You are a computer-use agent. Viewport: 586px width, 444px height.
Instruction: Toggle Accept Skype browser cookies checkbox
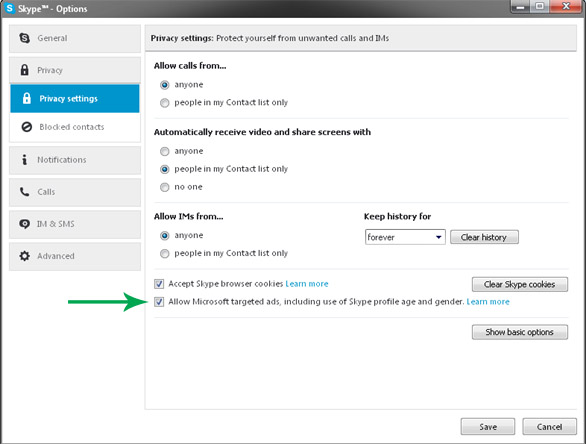(159, 284)
